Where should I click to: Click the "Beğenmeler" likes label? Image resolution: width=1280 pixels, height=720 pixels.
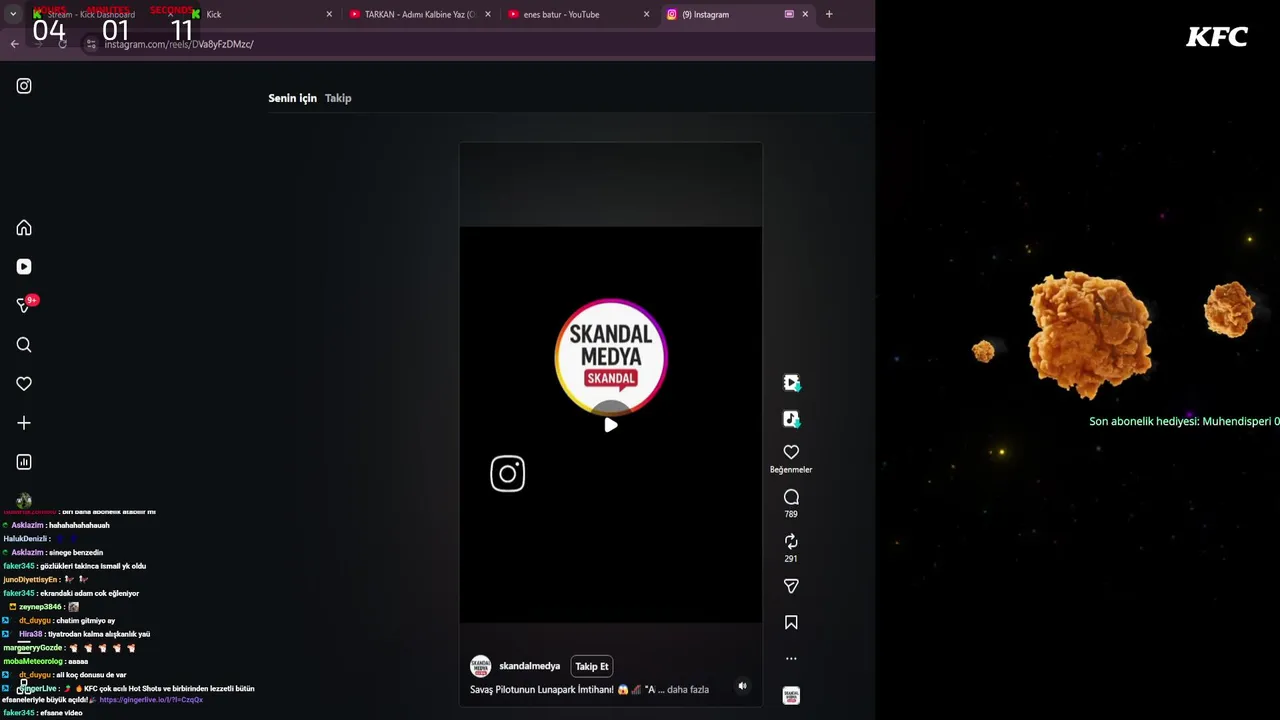point(791,470)
